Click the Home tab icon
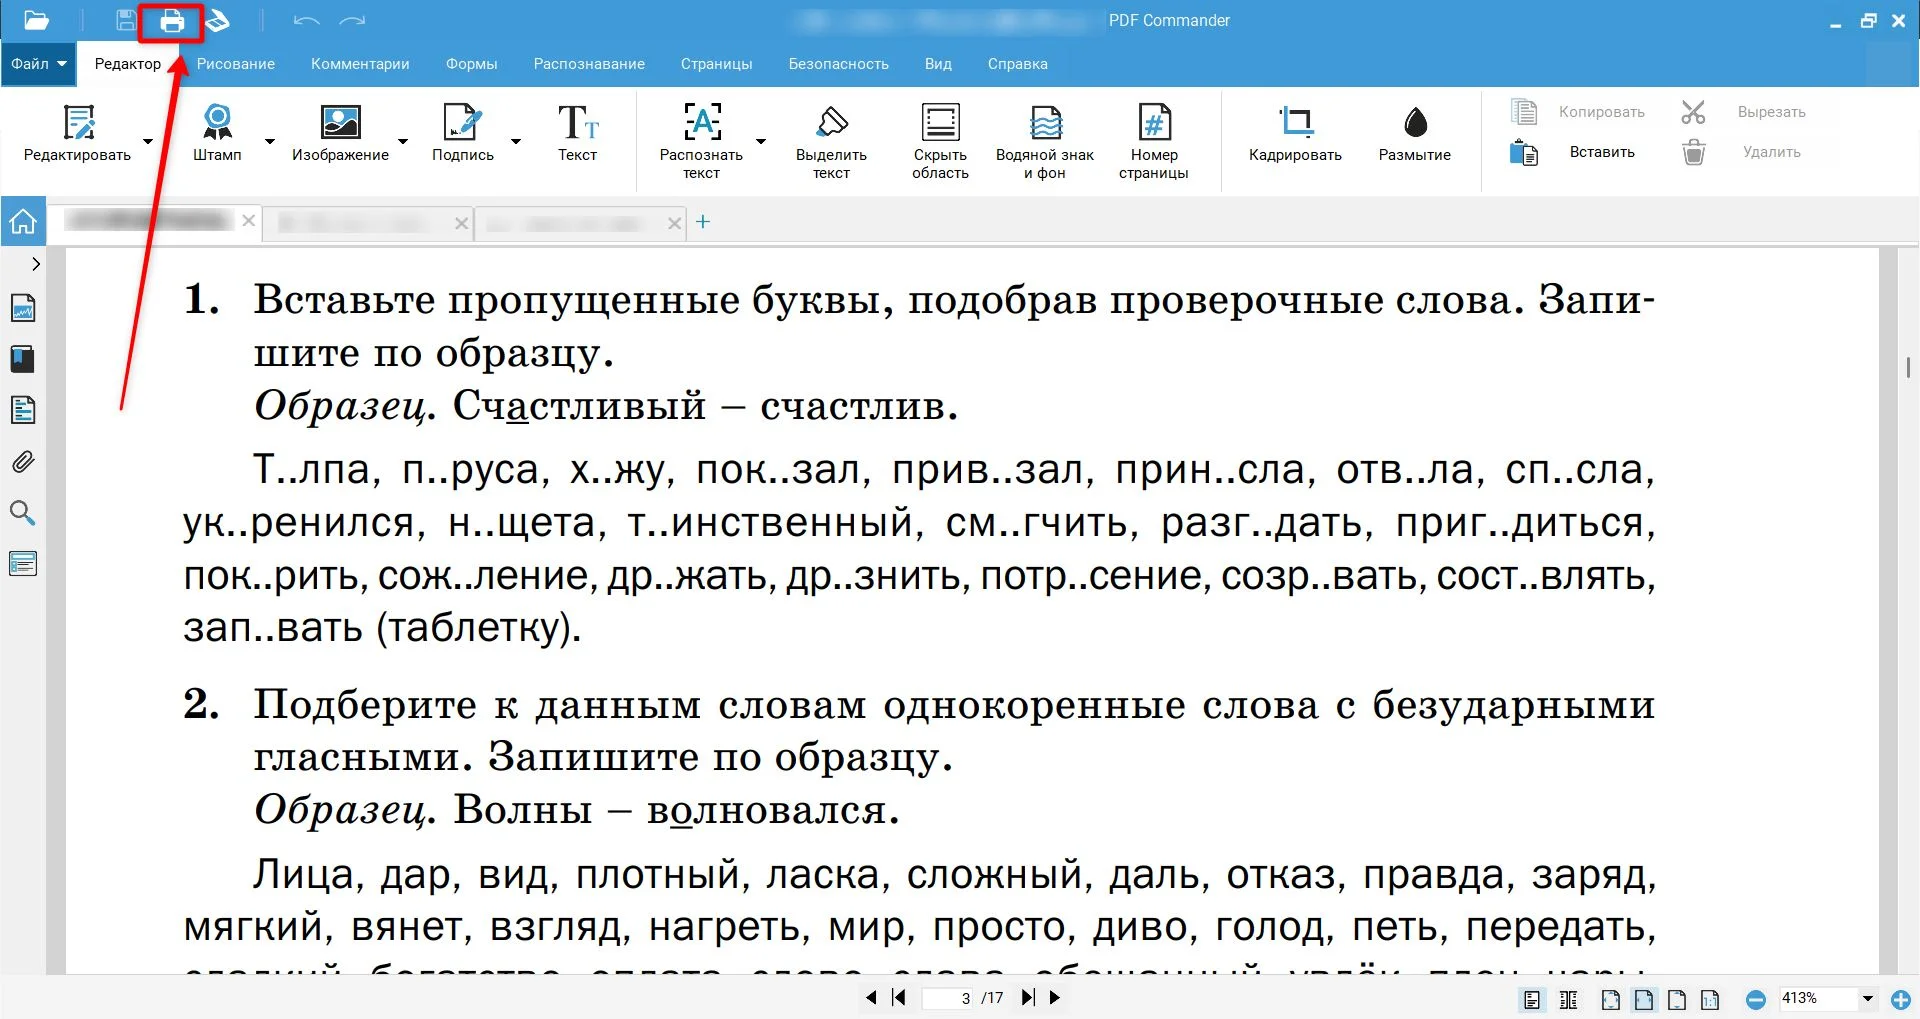Screen dimensions: 1920x1019 (x=23, y=222)
